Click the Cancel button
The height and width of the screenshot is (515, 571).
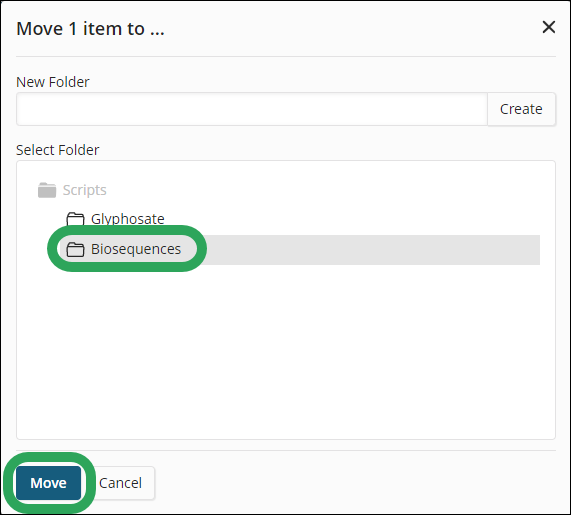click(x=120, y=483)
